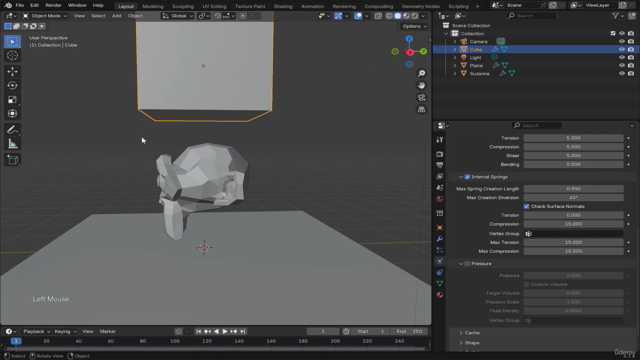The height and width of the screenshot is (360, 640).
Task: Toggle Collection exclude checkbox in outliner
Action: pos(613,33)
